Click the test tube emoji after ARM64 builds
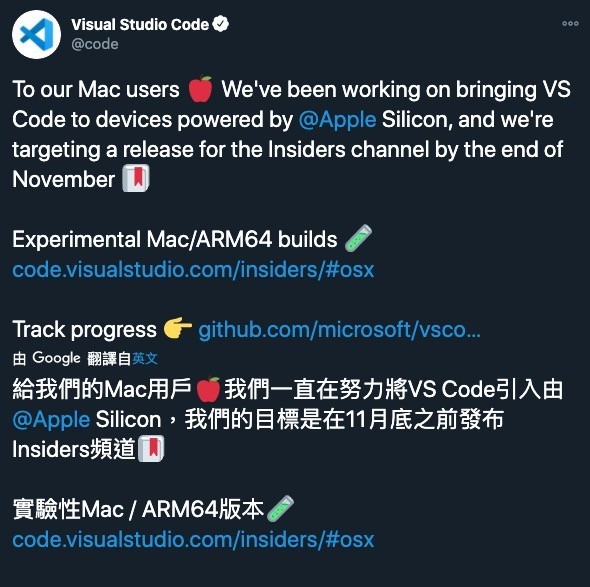 pos(358,238)
